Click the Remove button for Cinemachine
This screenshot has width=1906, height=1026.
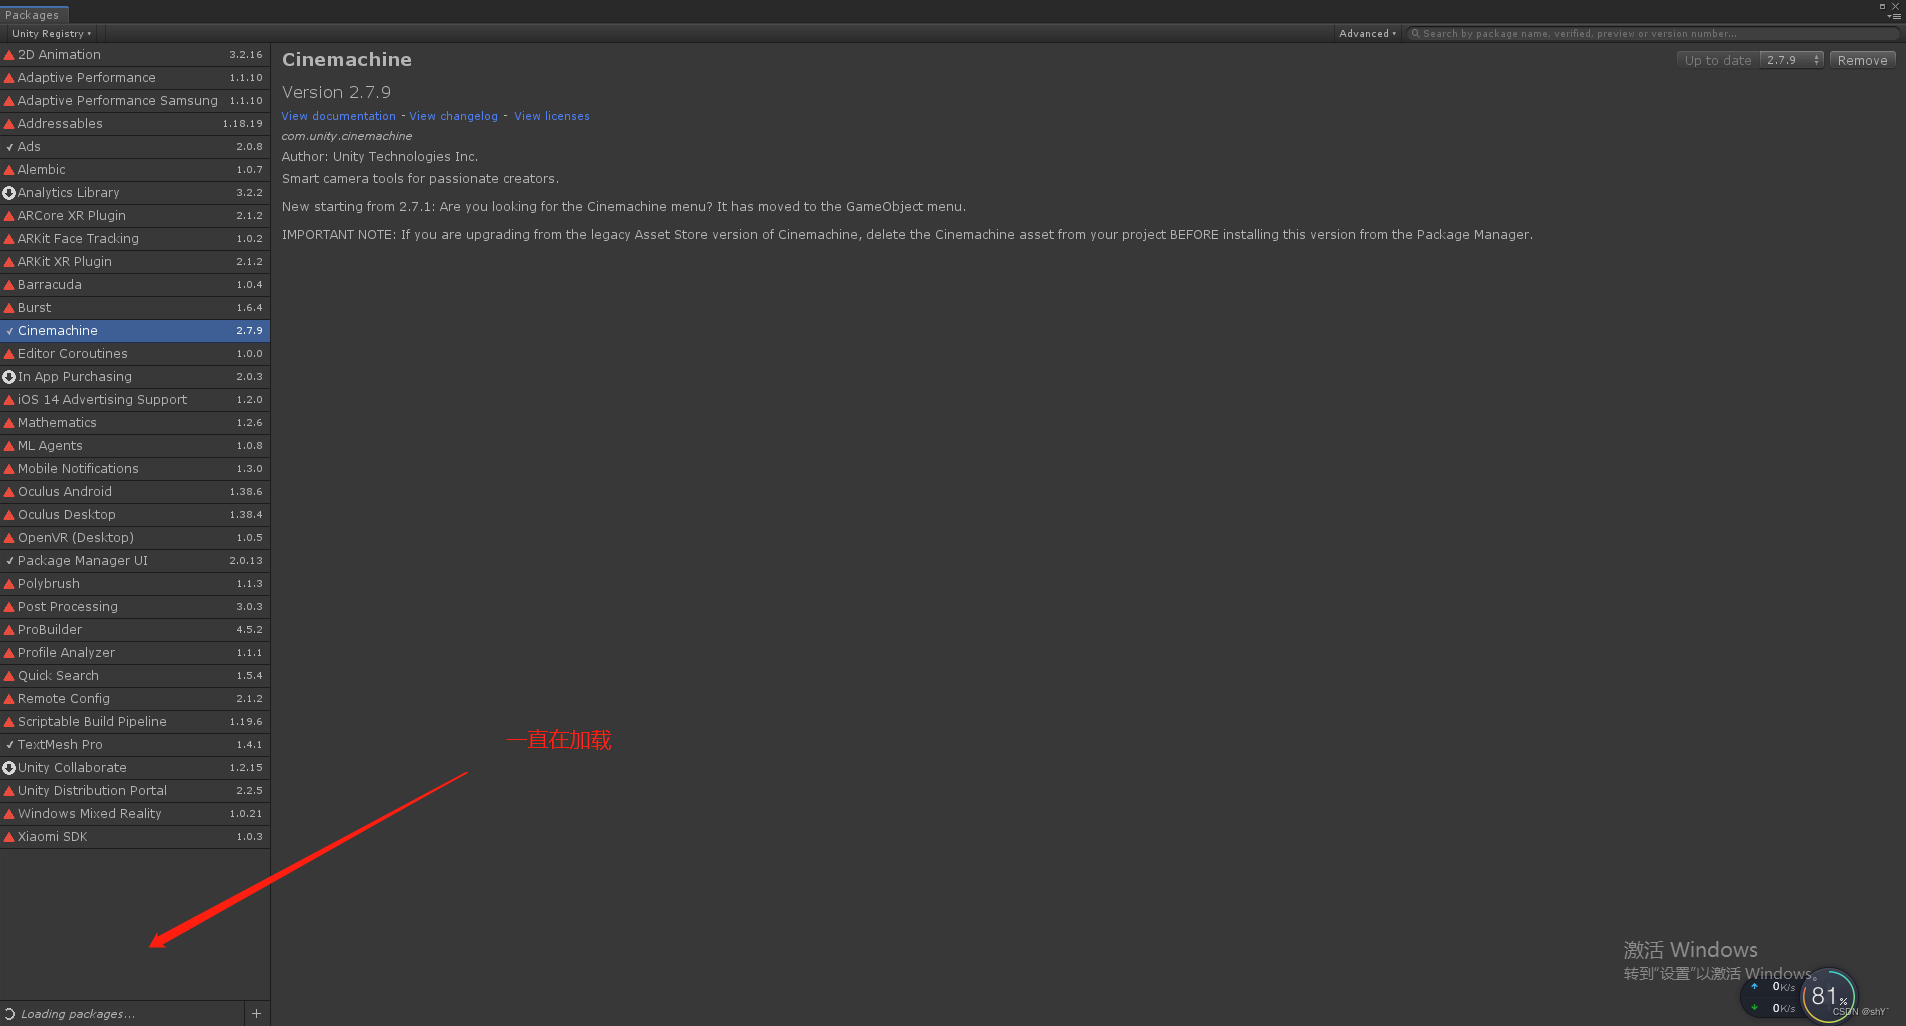[x=1861, y=59]
